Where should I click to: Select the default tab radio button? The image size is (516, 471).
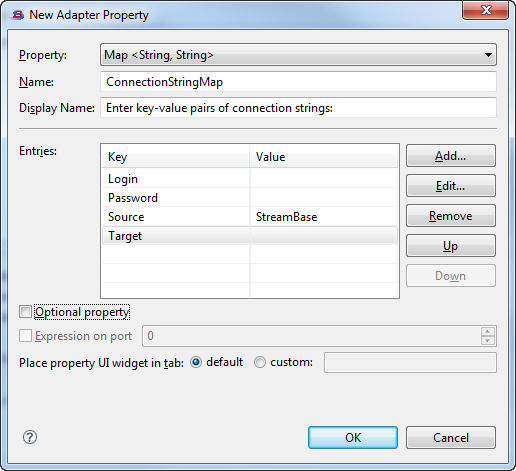[196, 362]
